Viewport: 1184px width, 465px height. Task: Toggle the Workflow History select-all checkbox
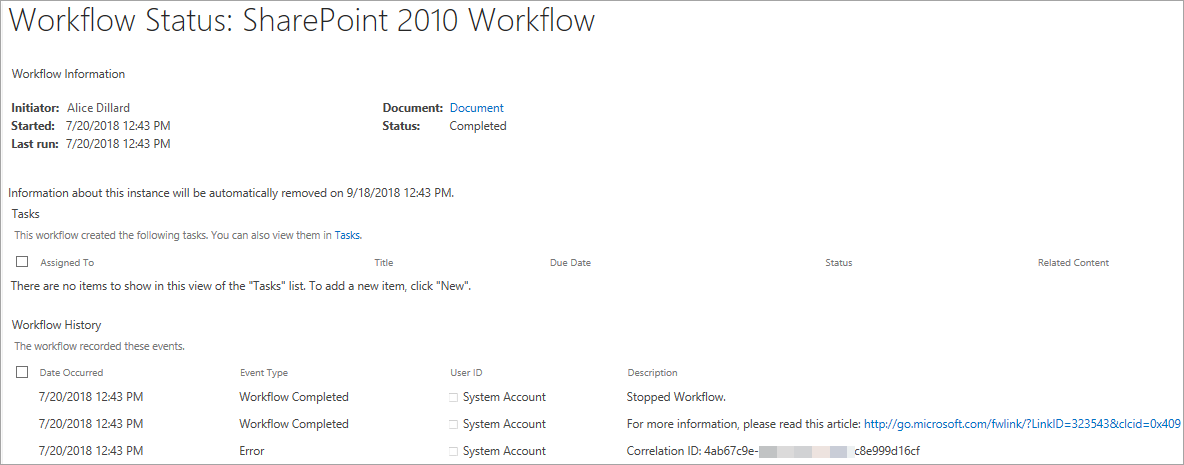coord(22,372)
